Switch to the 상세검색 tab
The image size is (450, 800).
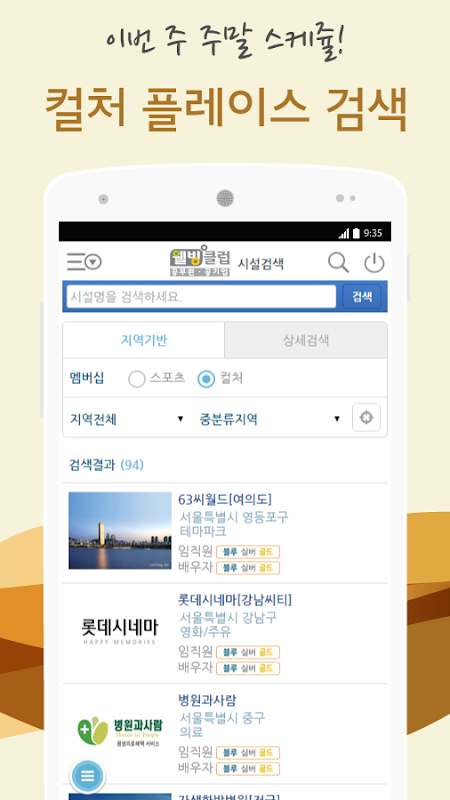[306, 340]
